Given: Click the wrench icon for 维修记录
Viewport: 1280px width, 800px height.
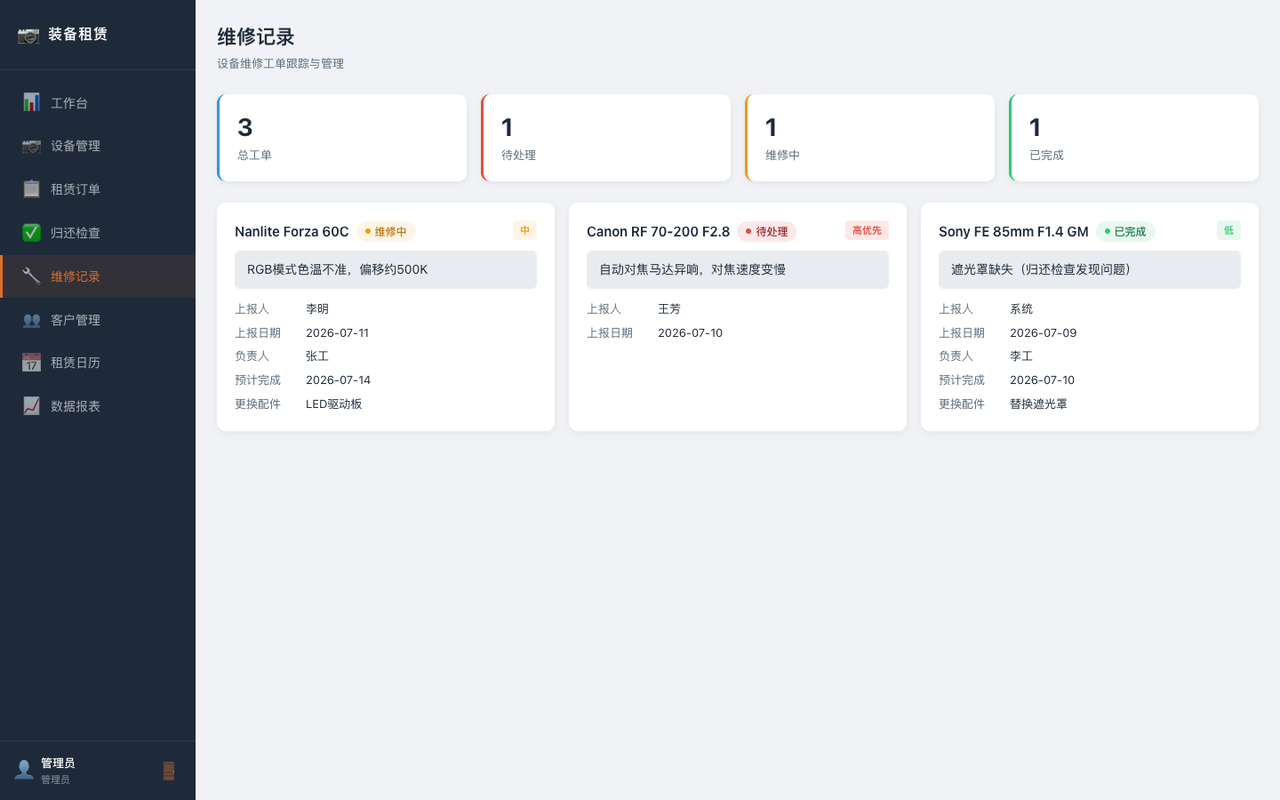Looking at the screenshot, I should click(31, 276).
